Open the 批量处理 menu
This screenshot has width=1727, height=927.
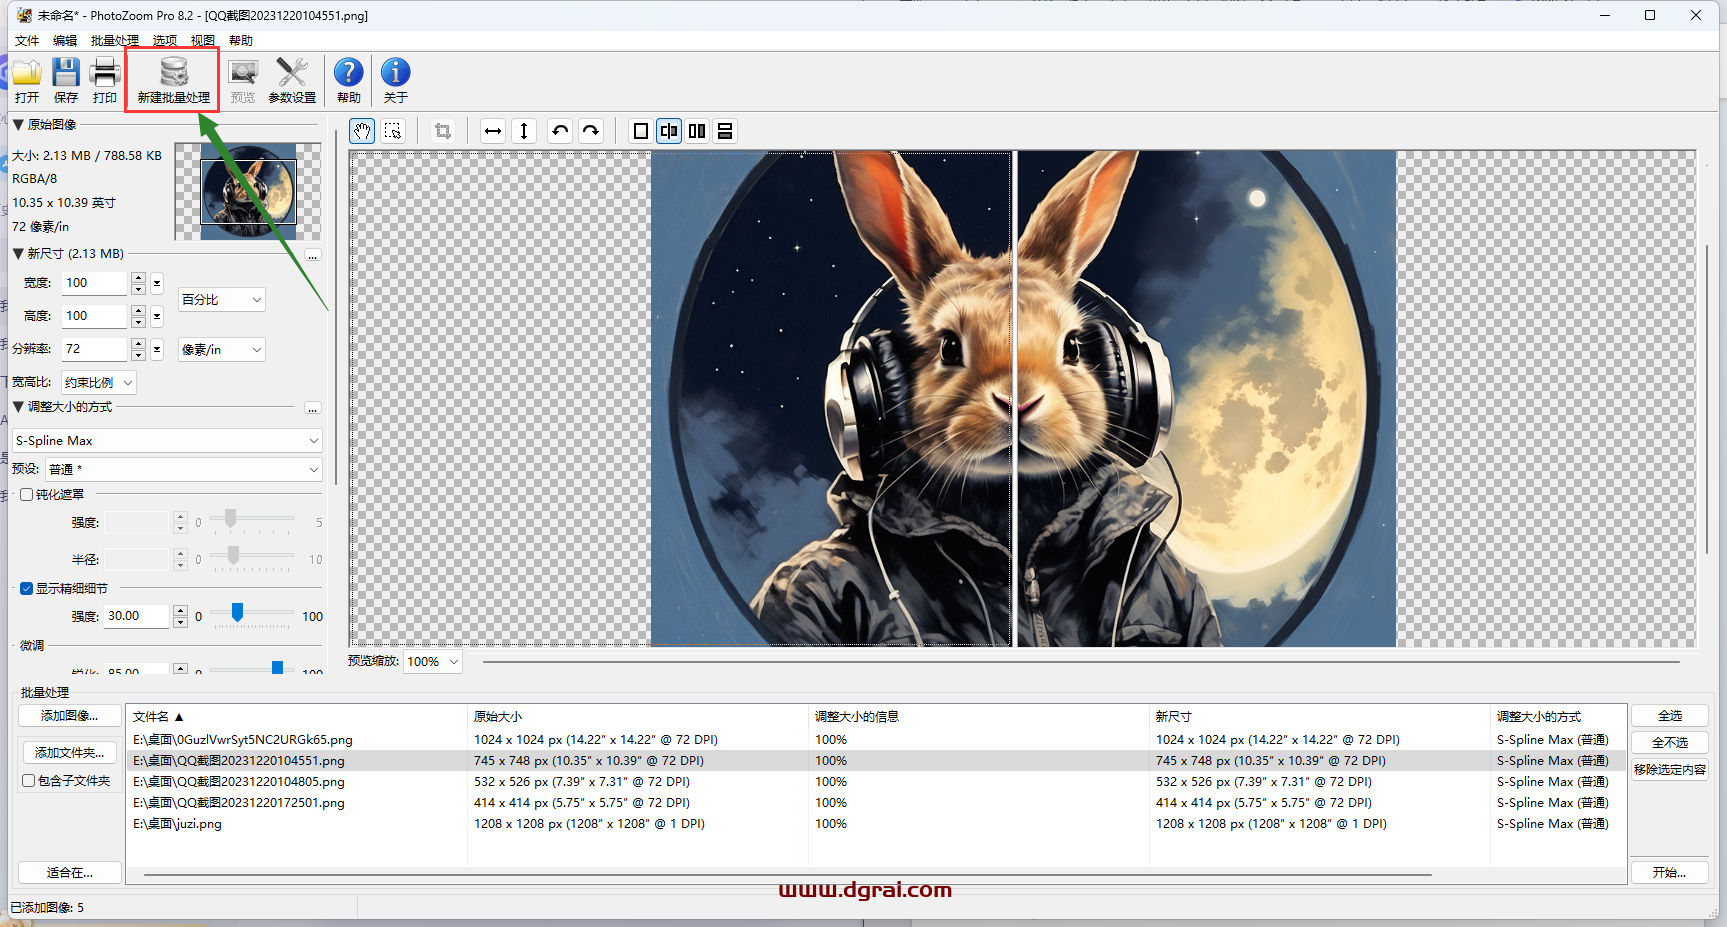115,41
